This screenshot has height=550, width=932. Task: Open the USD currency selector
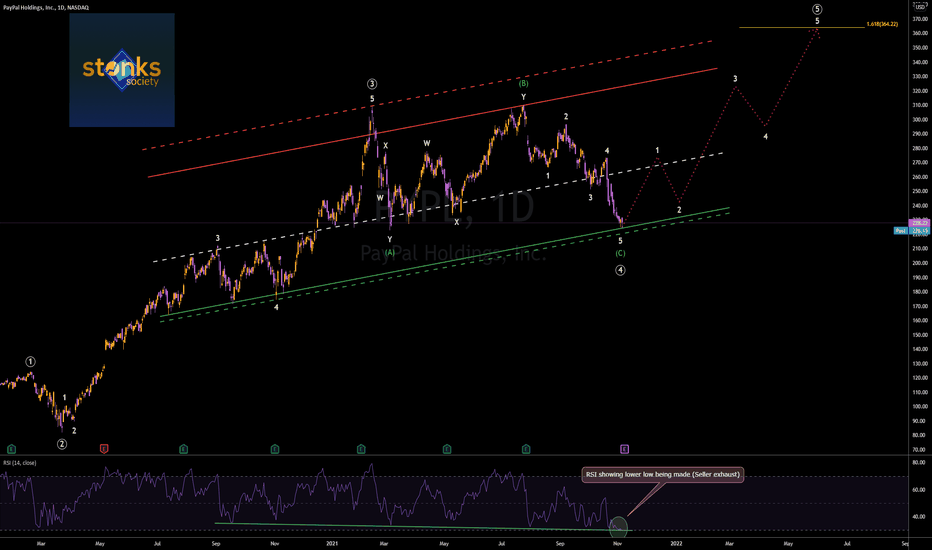[920, 7]
